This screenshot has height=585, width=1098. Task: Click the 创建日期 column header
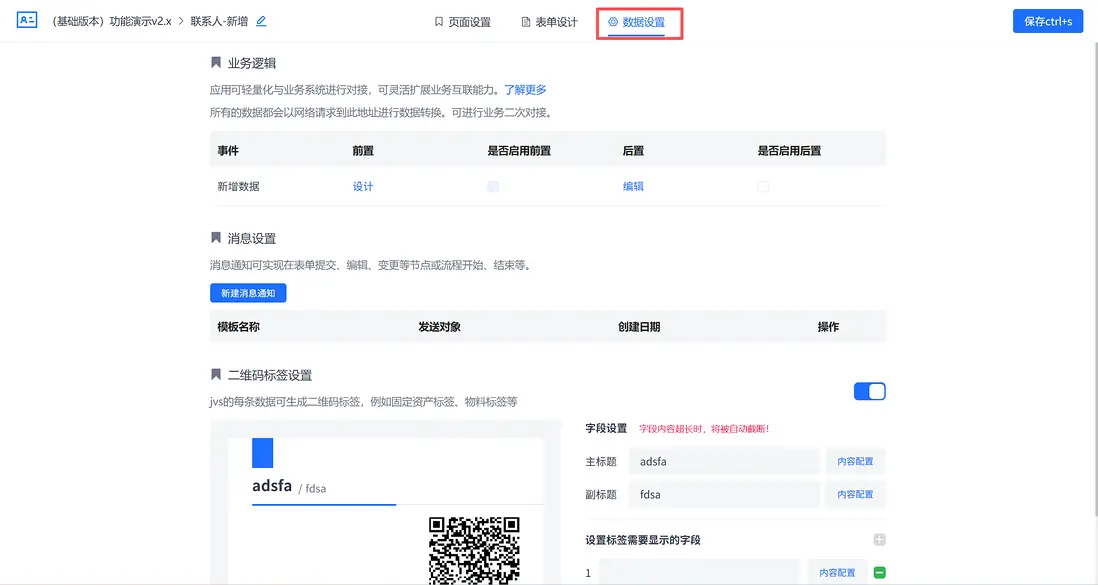pos(639,326)
